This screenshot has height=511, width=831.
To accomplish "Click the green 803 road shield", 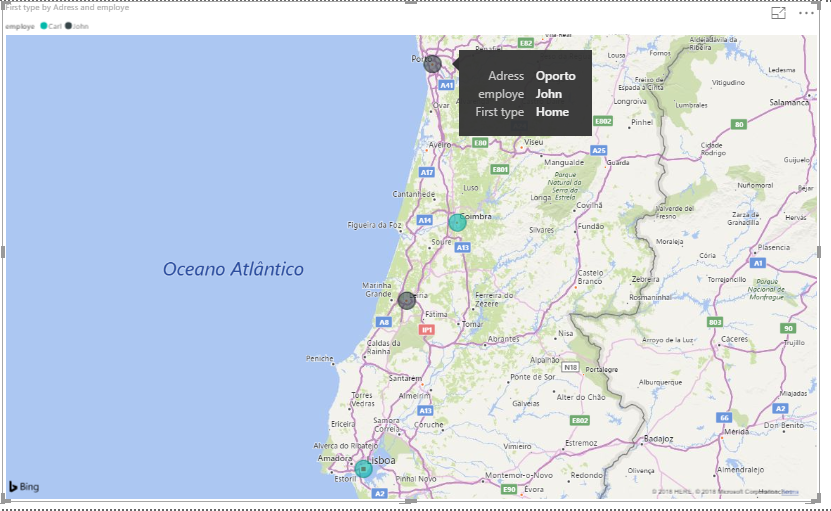I will coord(715,322).
